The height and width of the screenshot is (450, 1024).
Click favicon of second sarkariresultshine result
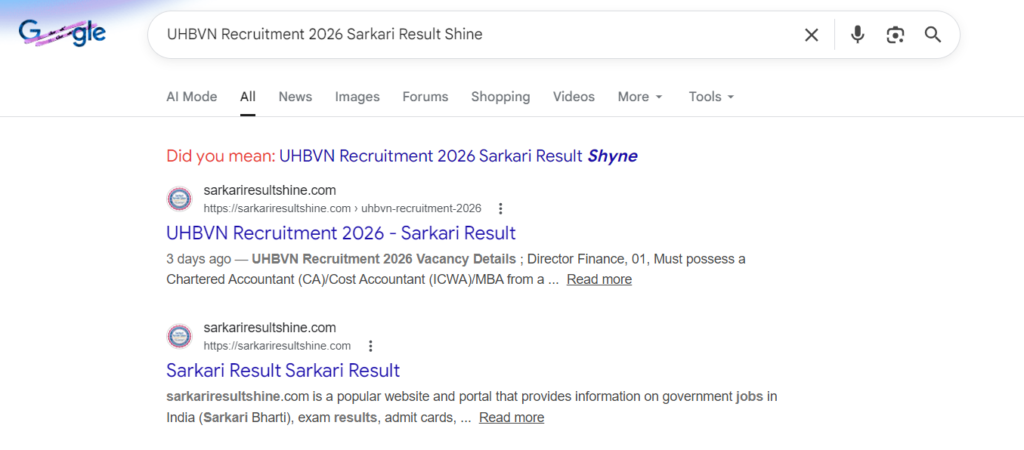(x=179, y=336)
